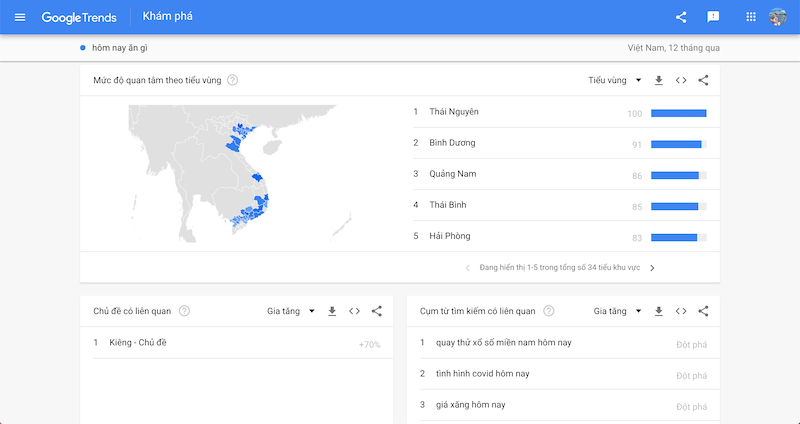800x424 pixels.
Task: Download related queries as CSV
Action: coord(658,311)
